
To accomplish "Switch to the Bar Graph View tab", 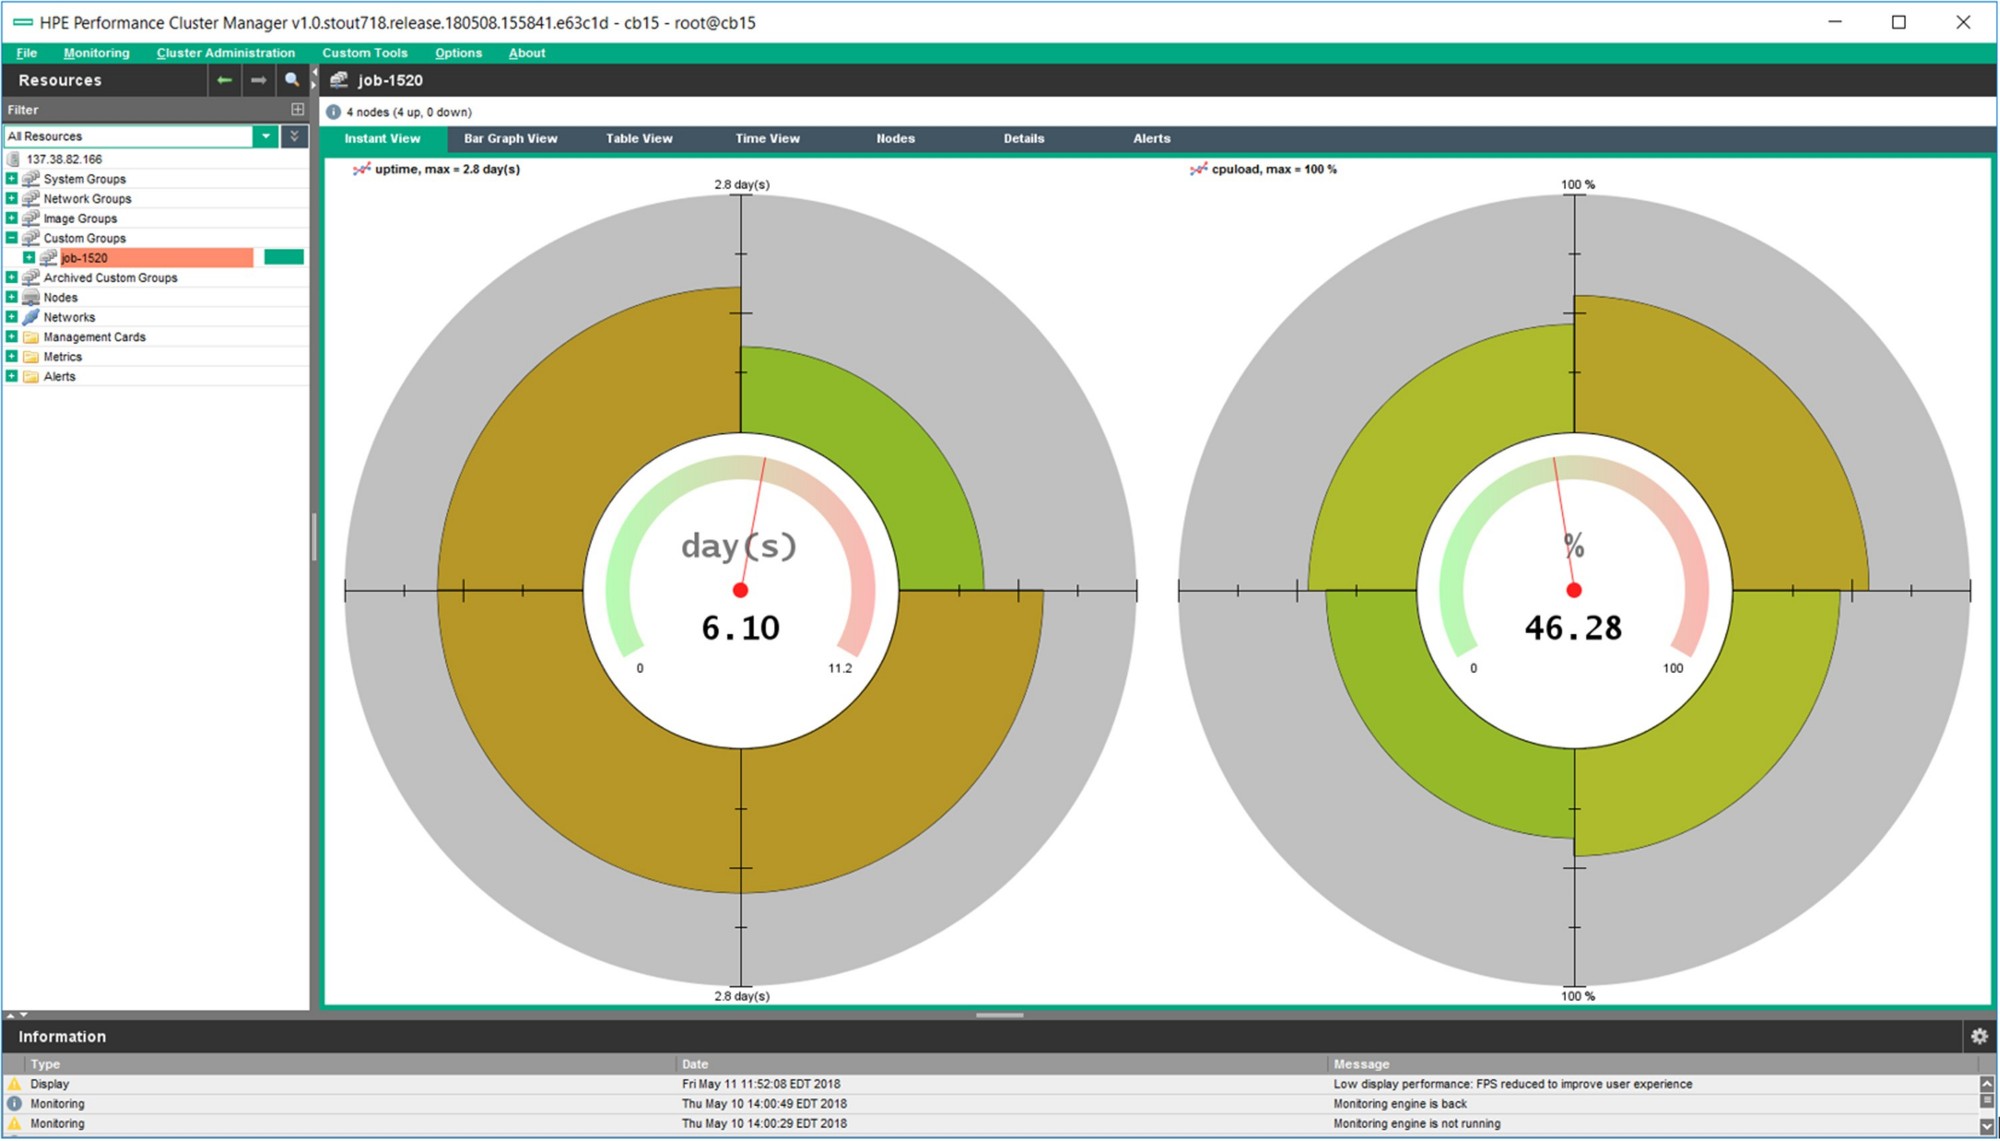I will click(x=510, y=139).
